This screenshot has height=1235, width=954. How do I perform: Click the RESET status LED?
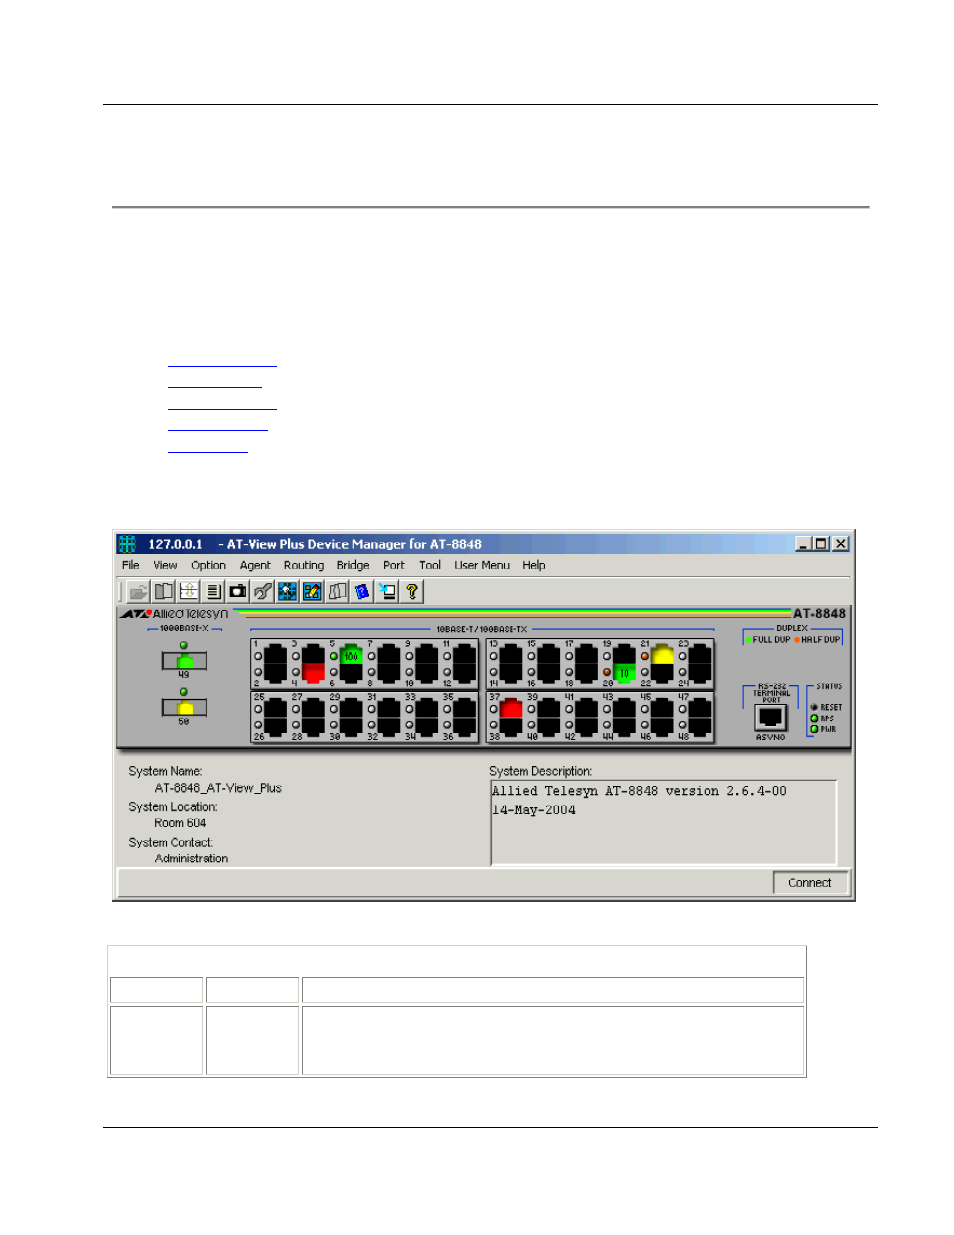(814, 707)
